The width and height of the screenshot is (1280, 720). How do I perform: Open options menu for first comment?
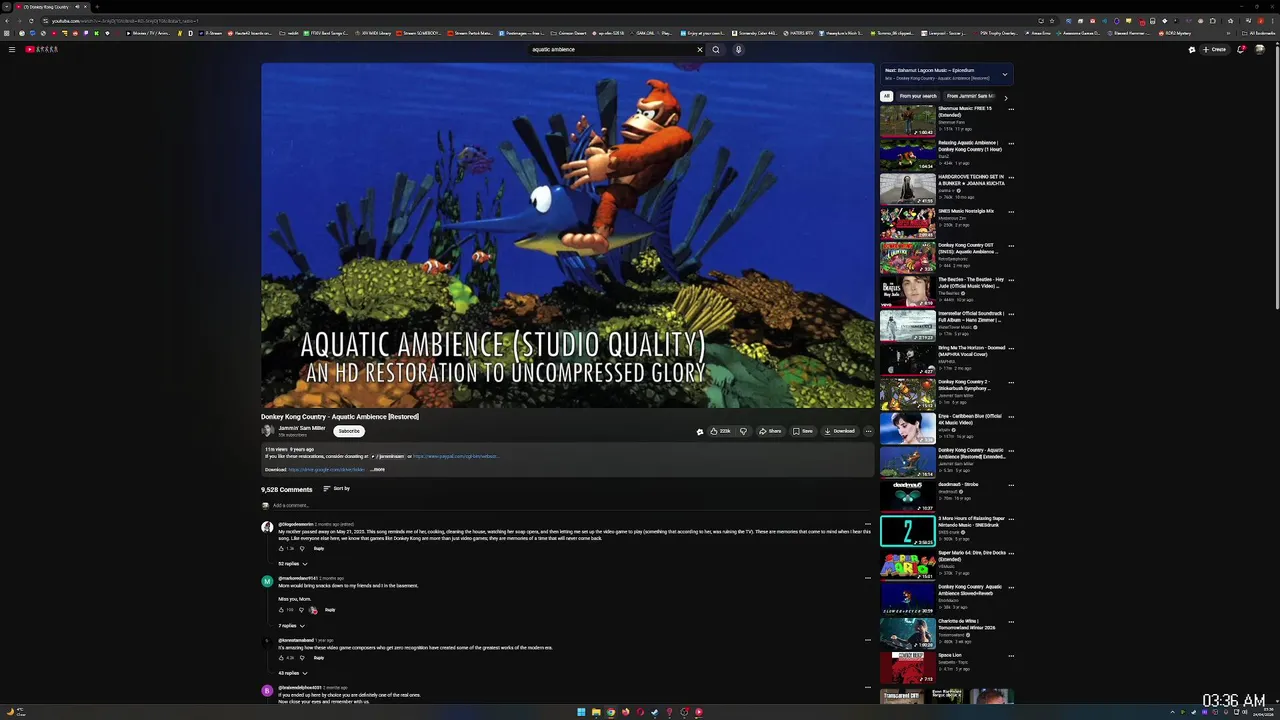tap(868, 524)
